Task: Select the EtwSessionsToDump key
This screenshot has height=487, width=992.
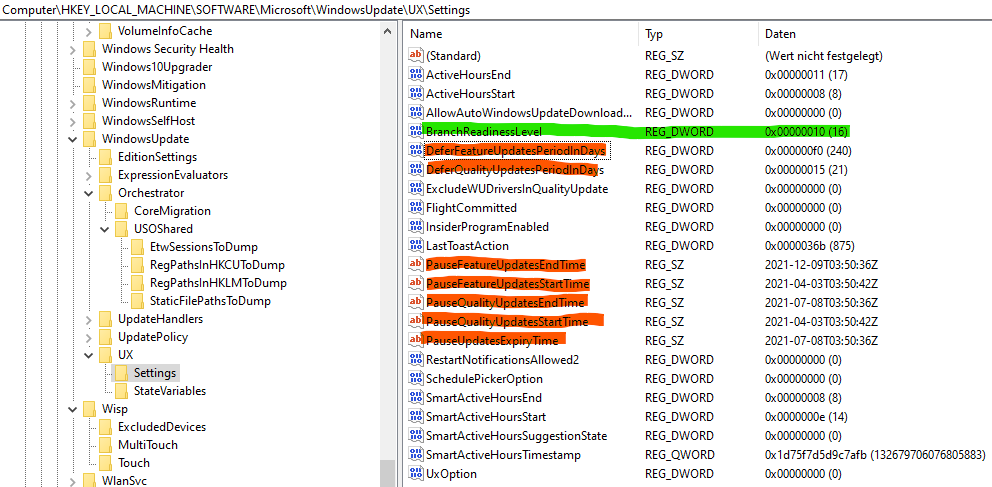Action: pos(204,247)
